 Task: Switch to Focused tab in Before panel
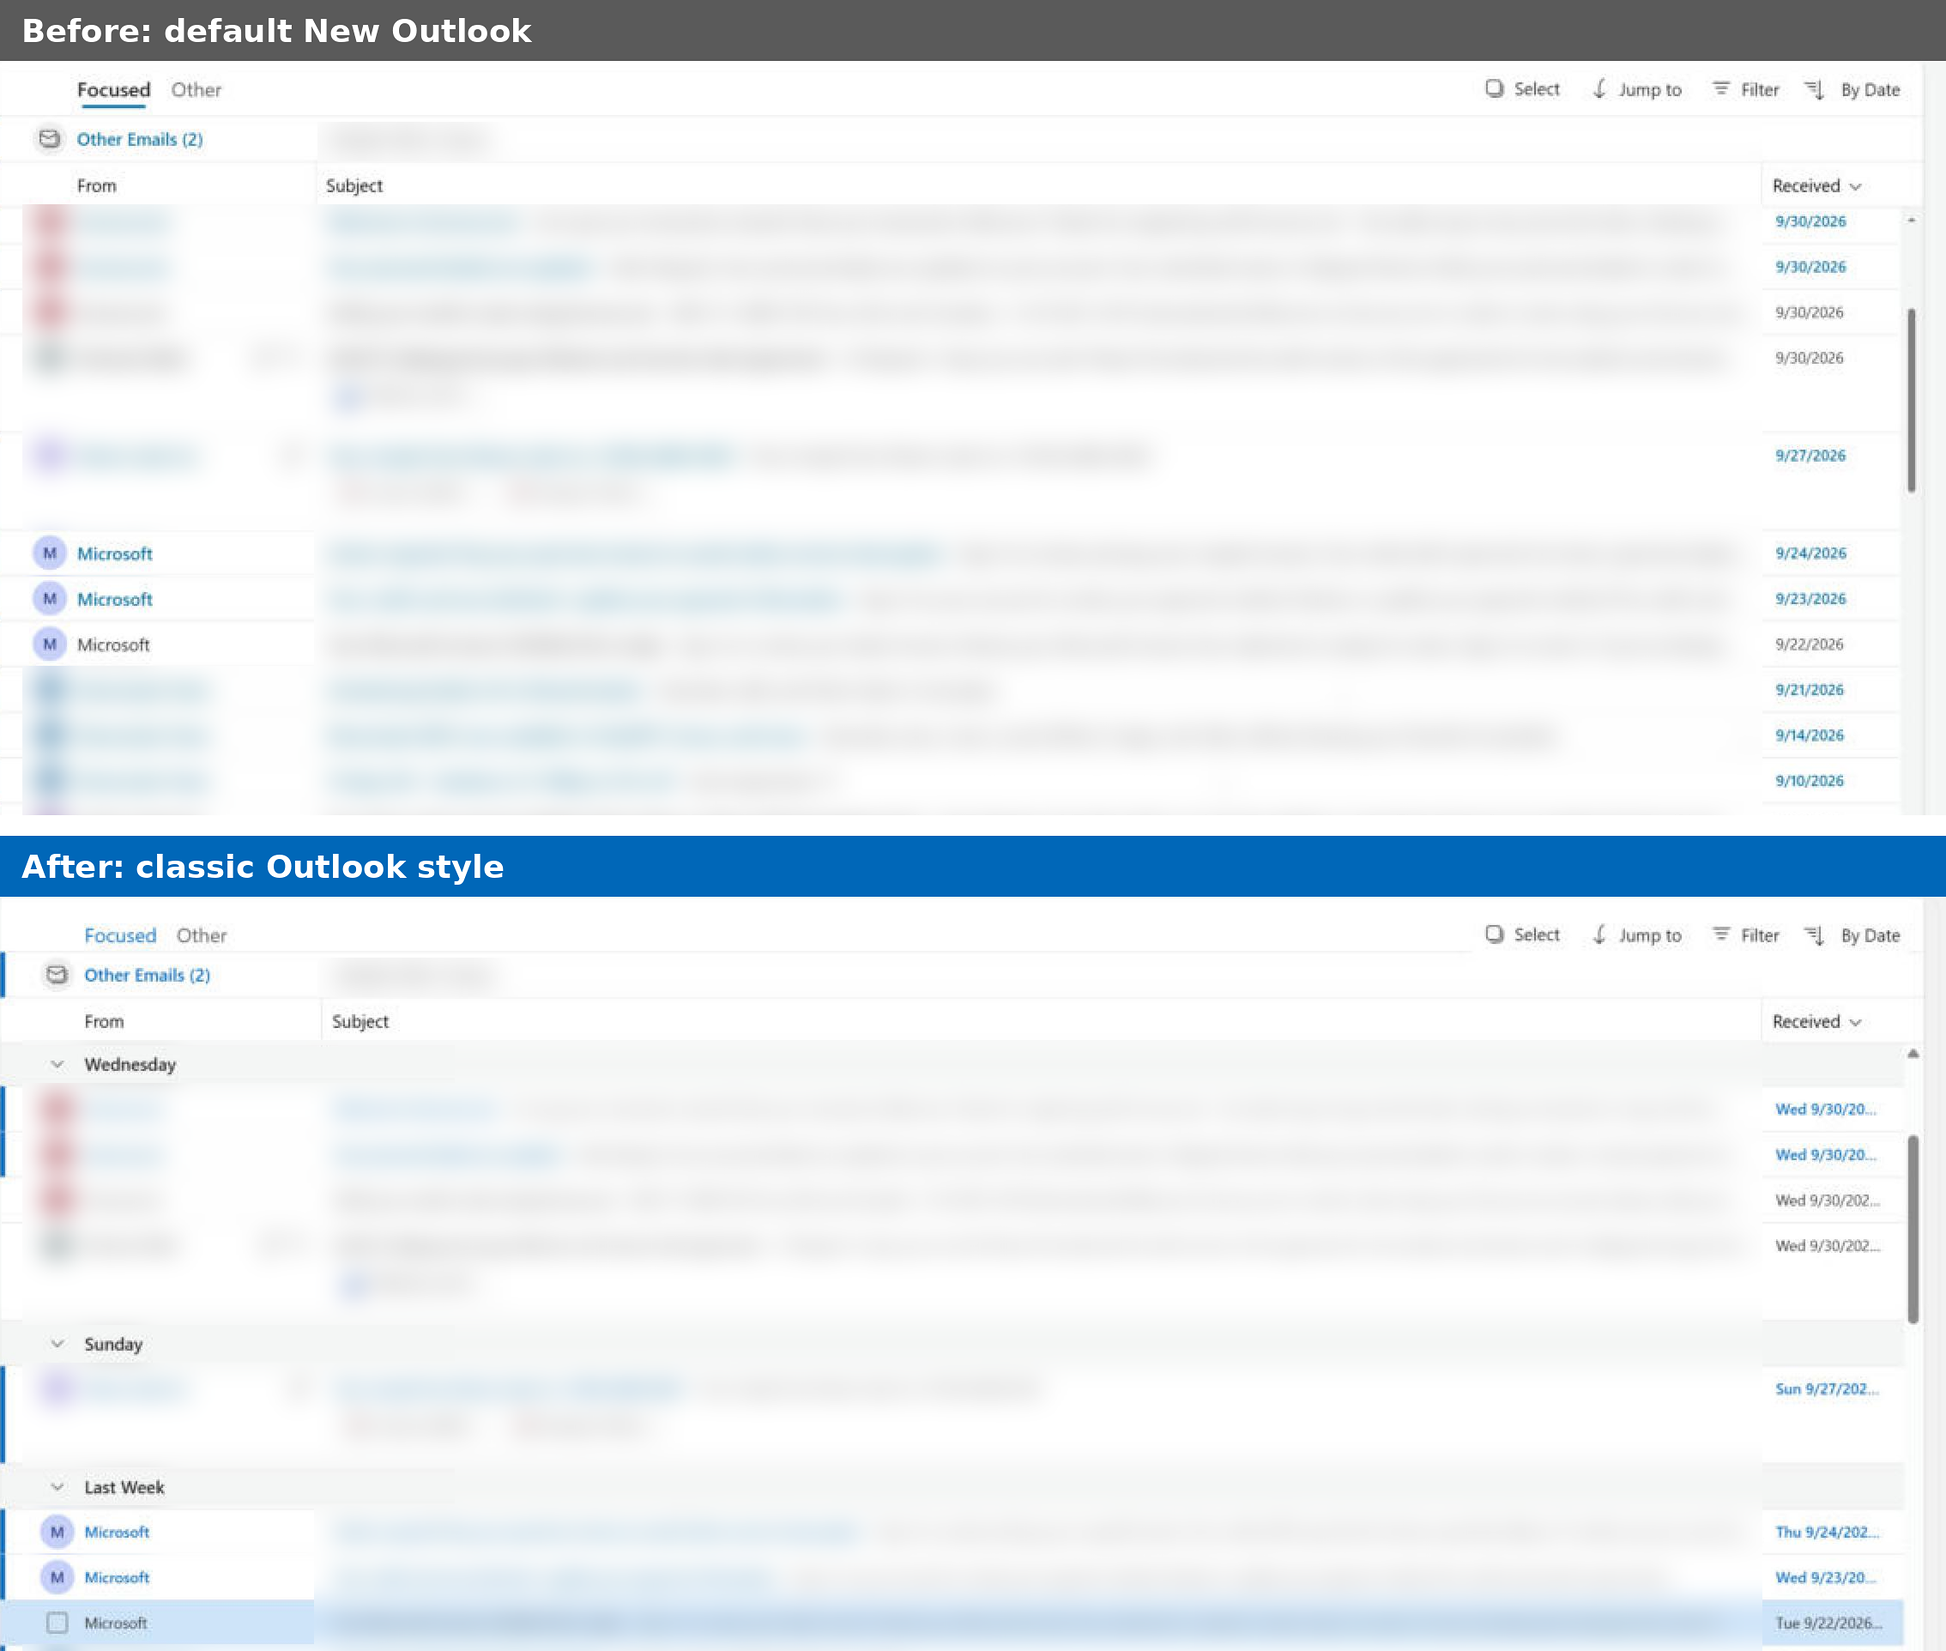pos(113,90)
